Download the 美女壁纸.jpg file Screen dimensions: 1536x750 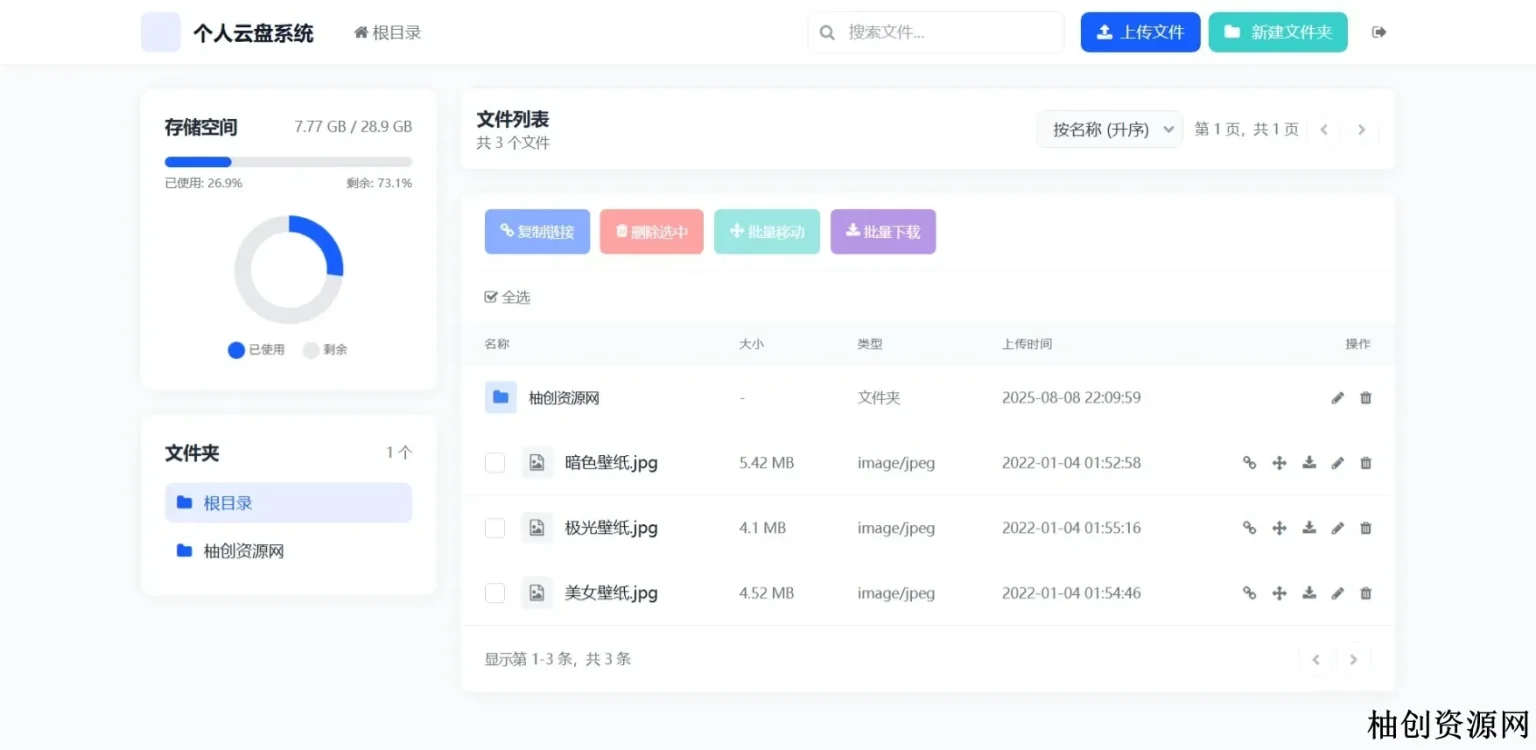click(1309, 593)
